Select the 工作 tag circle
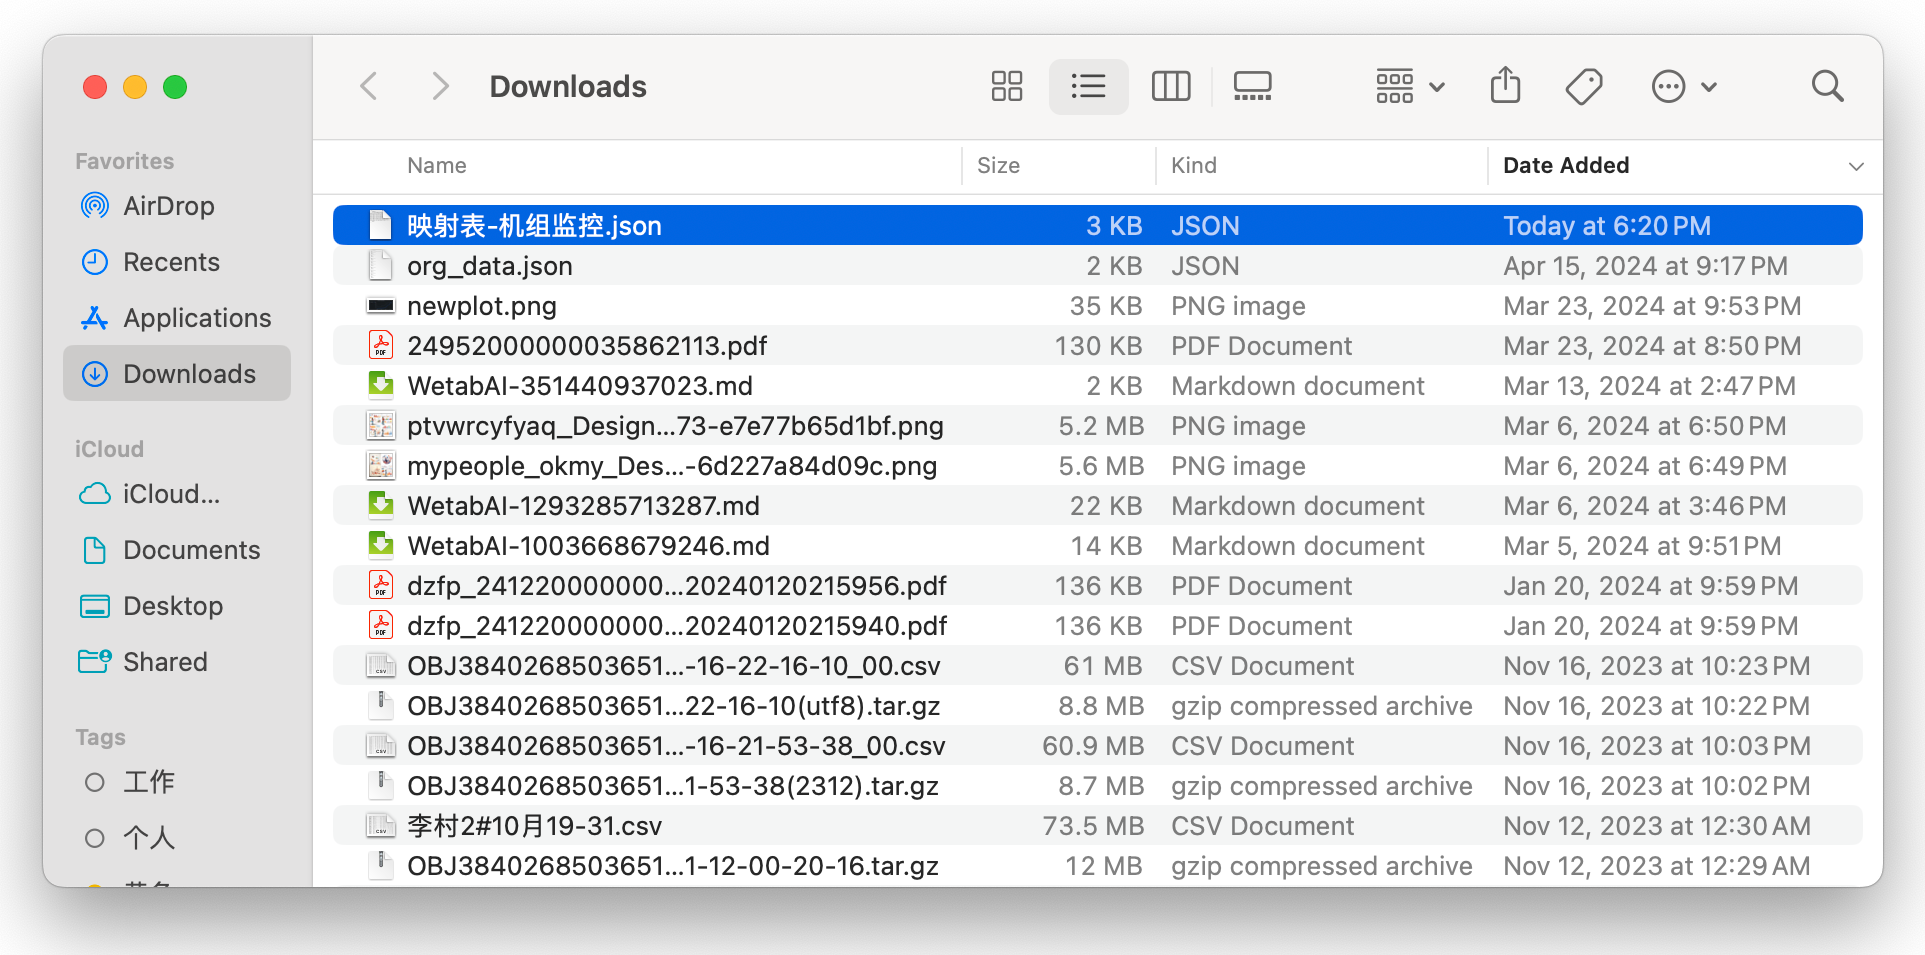Screen dimensions: 1925x955 pos(95,782)
